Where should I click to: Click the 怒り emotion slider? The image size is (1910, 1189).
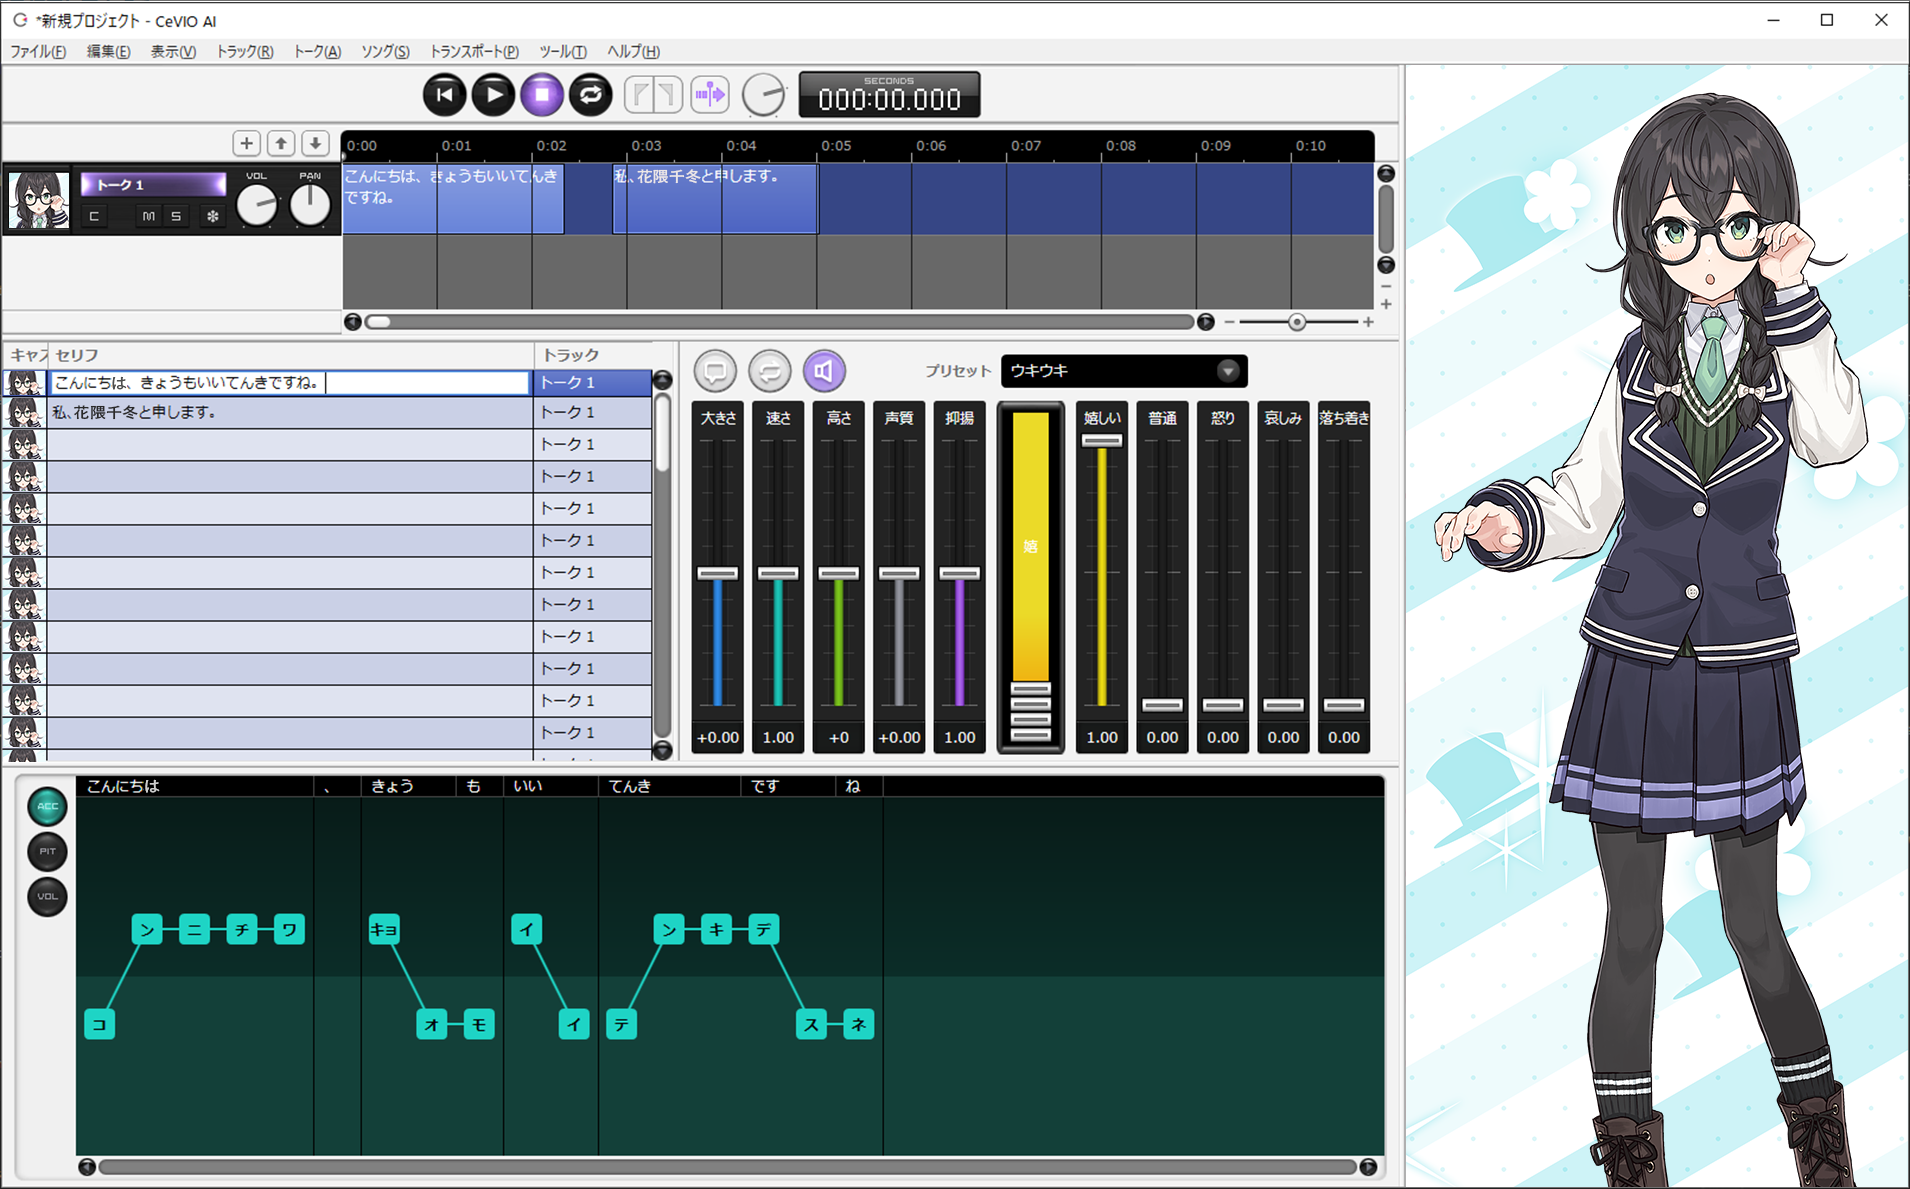(1223, 705)
